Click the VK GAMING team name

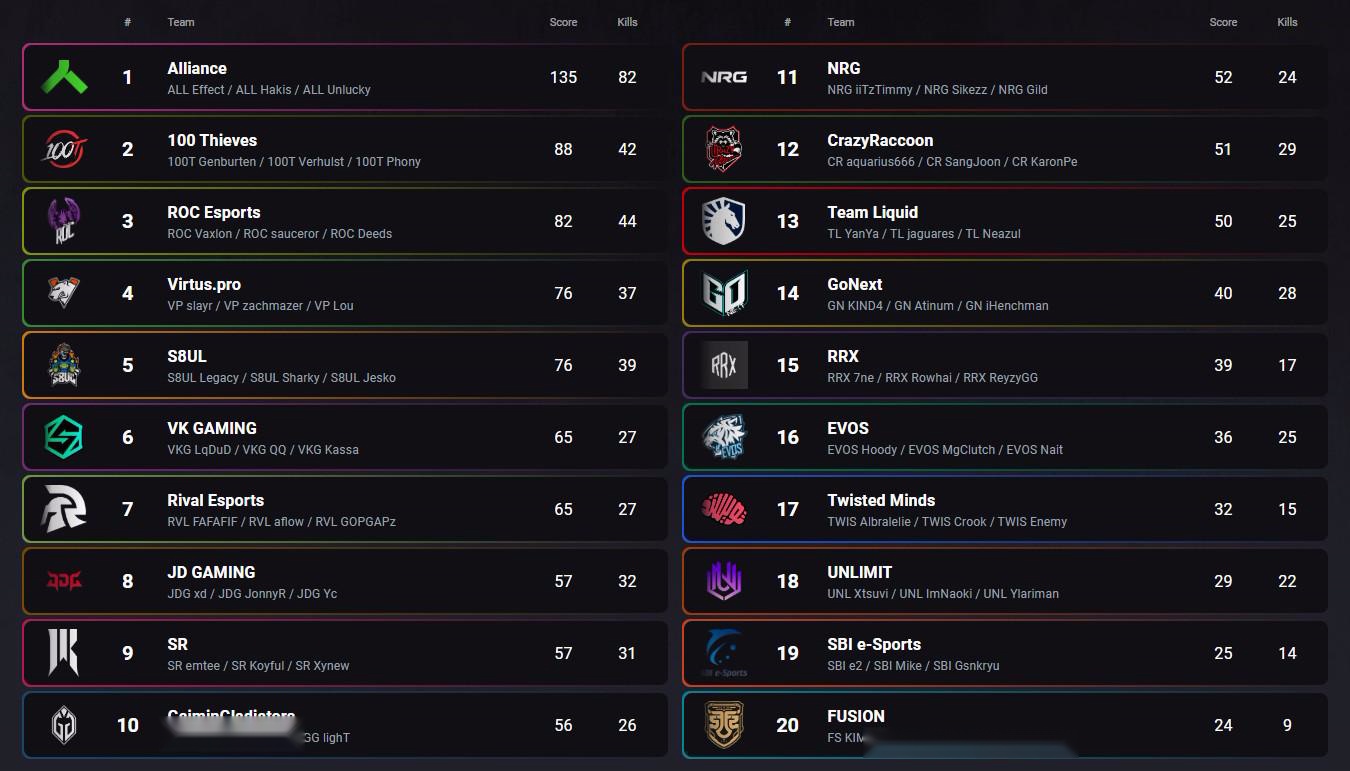point(212,429)
